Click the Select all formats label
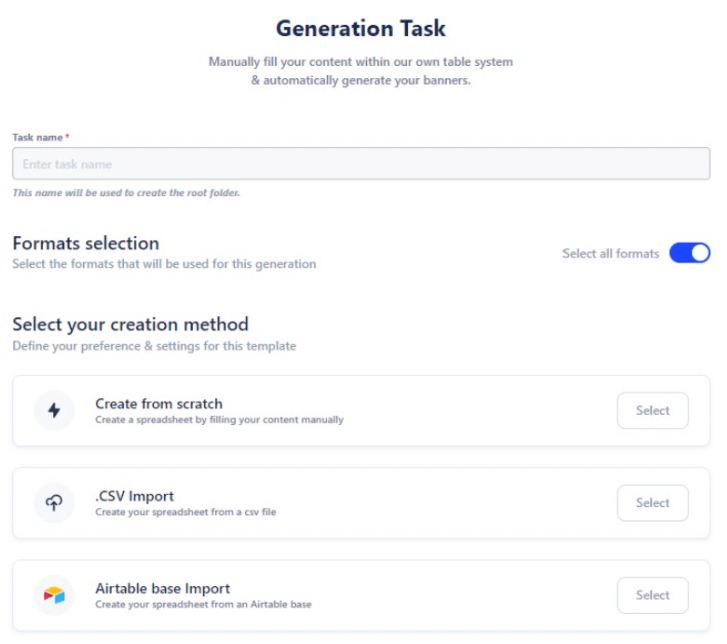The image size is (727, 644). click(x=611, y=254)
